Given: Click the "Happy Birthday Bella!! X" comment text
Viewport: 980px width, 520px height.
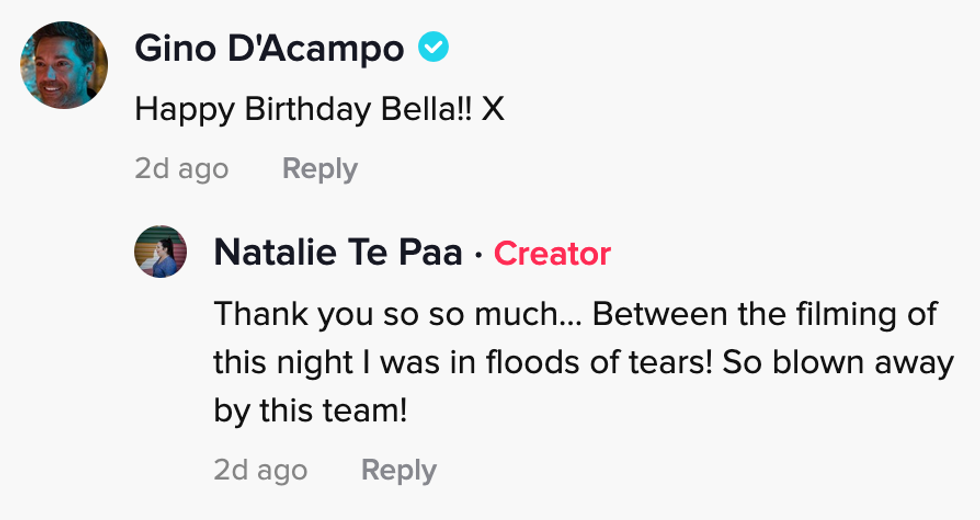Looking at the screenshot, I should (x=320, y=109).
